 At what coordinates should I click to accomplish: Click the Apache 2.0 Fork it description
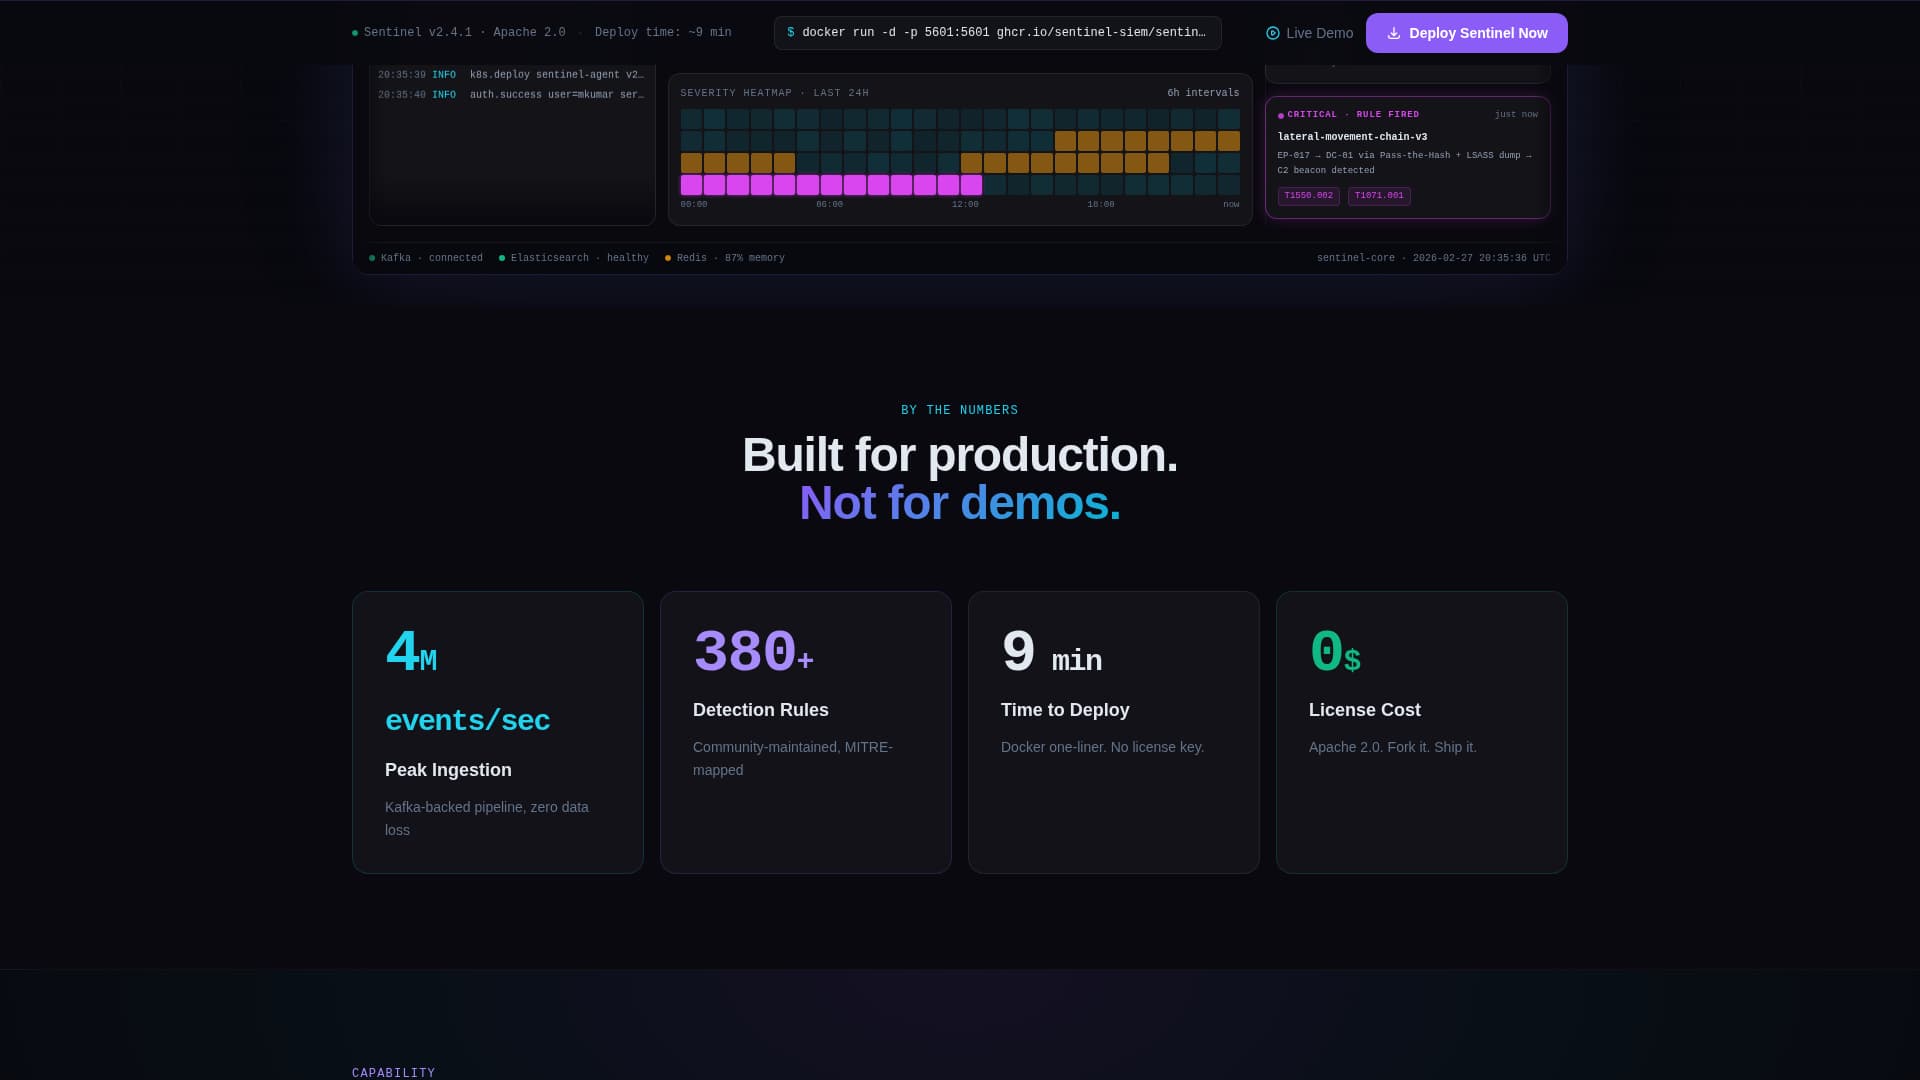(1392, 747)
